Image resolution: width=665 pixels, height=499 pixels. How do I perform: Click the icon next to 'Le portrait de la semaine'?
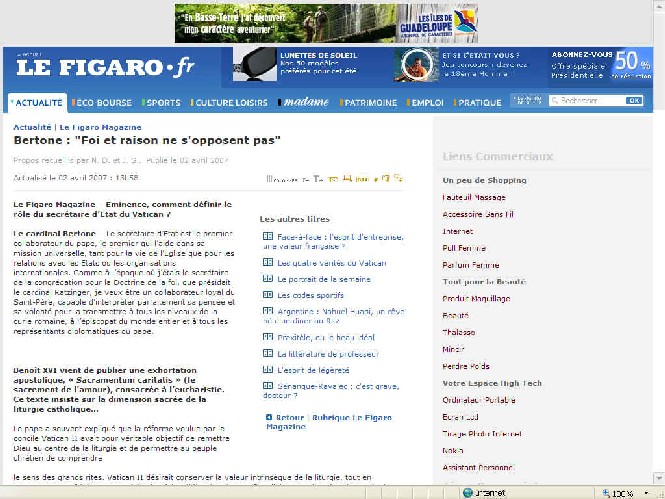[267, 278]
